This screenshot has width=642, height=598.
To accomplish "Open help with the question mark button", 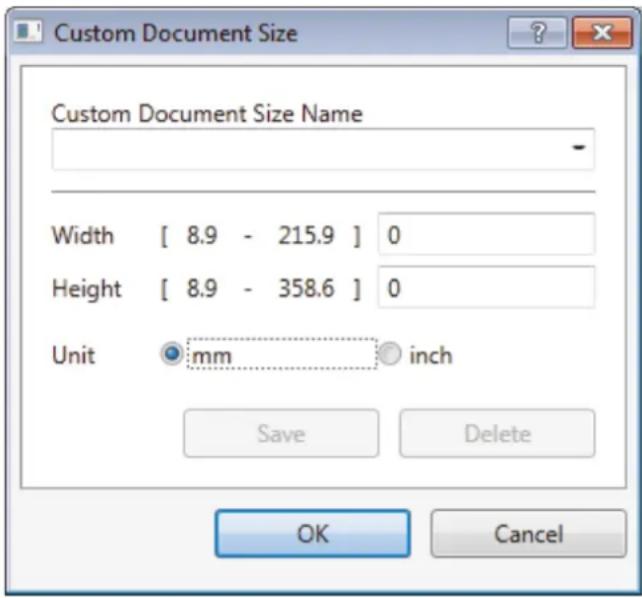I will (x=537, y=33).
